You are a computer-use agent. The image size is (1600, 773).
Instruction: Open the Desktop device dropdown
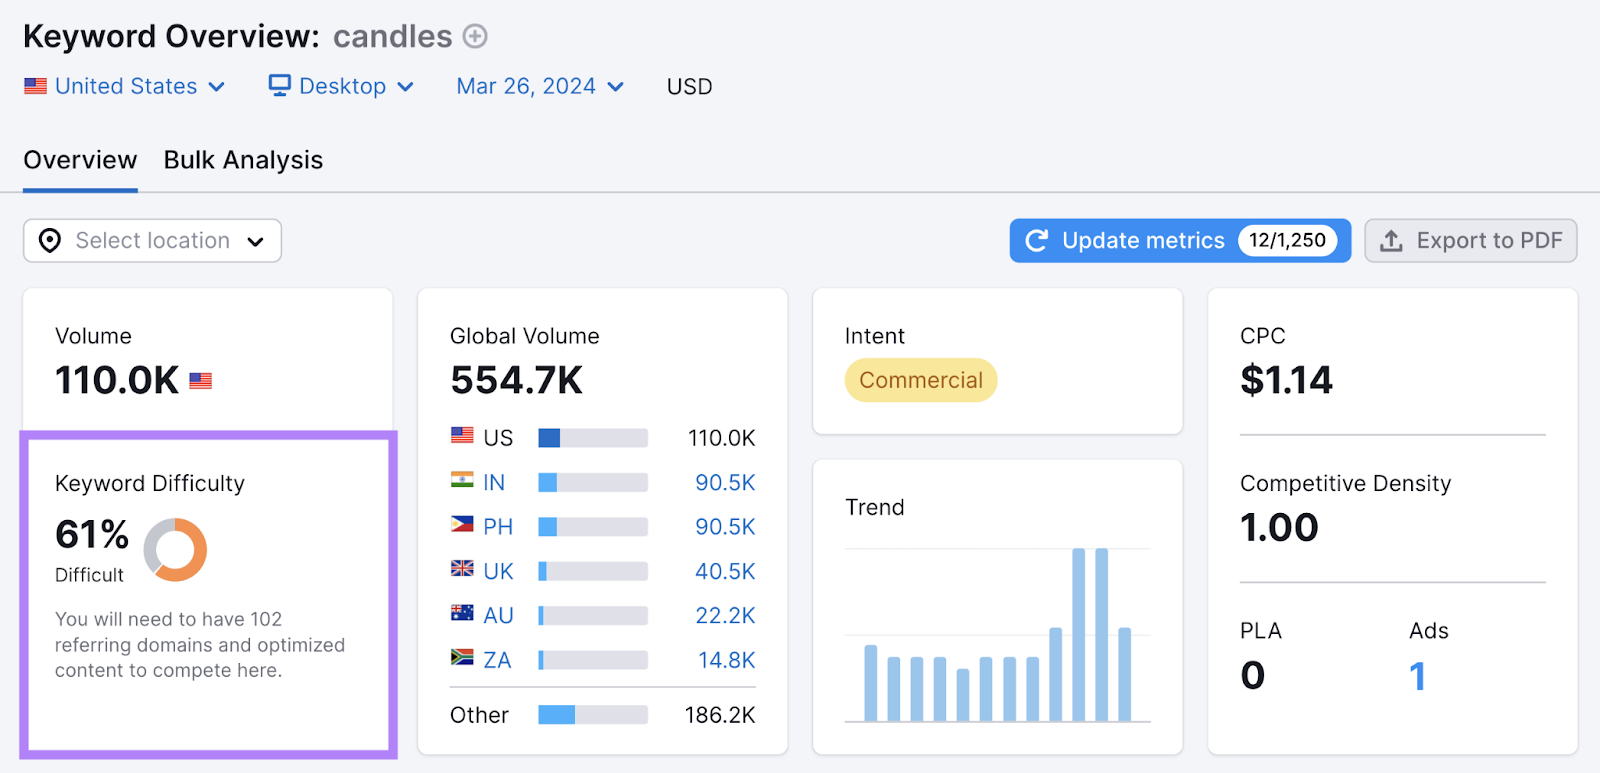point(342,87)
